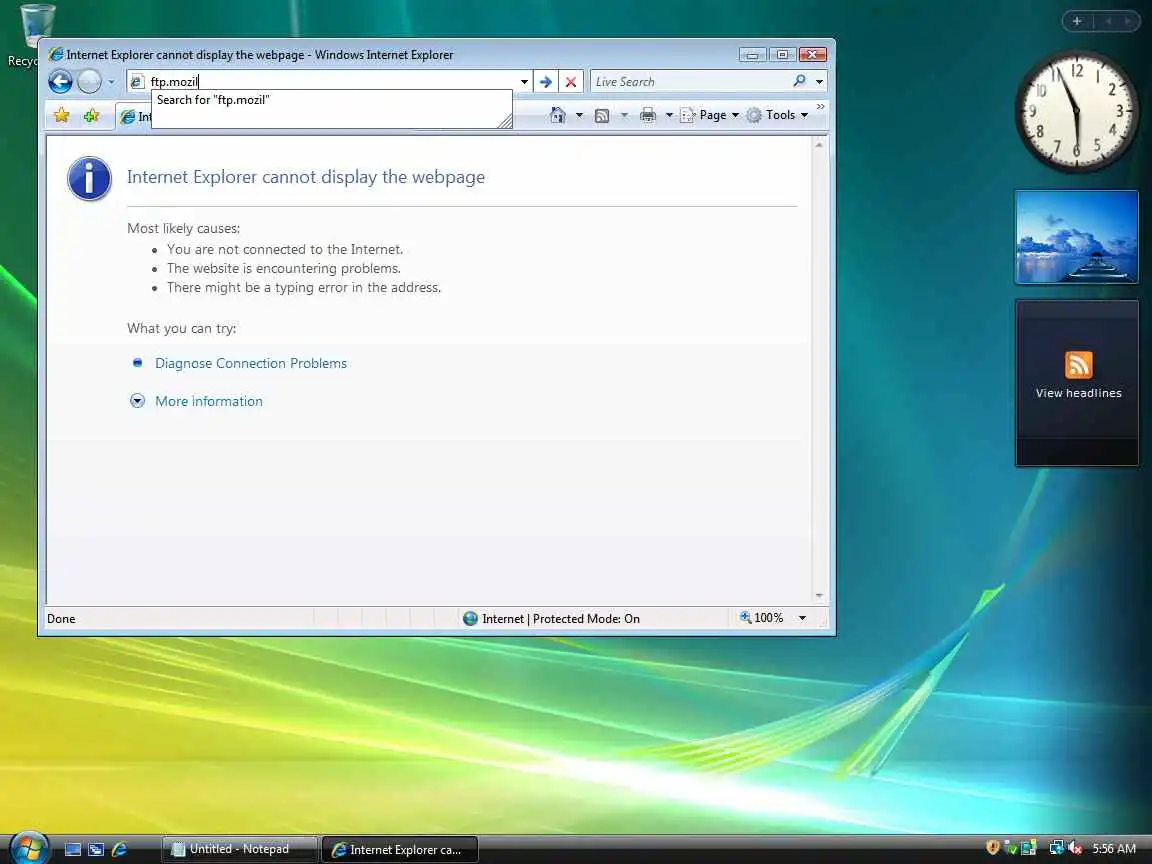Click the security shield tray icon
The height and width of the screenshot is (864, 1152).
click(x=993, y=848)
